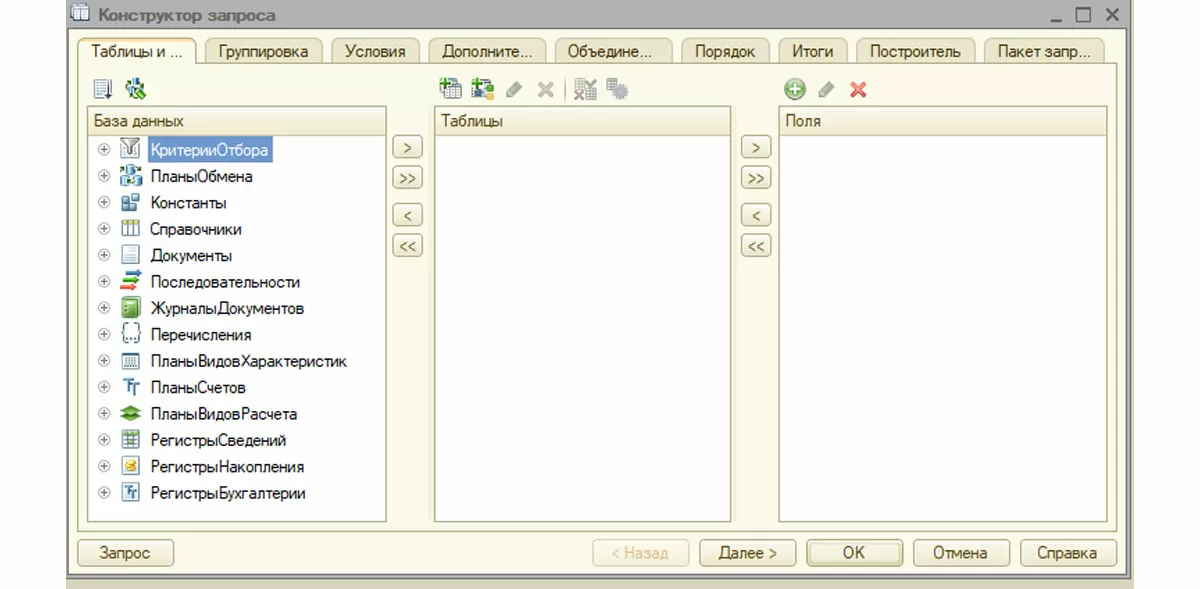Screen dimensions: 1200x589
Task: Expand the Документы tree node
Action: 103,256
